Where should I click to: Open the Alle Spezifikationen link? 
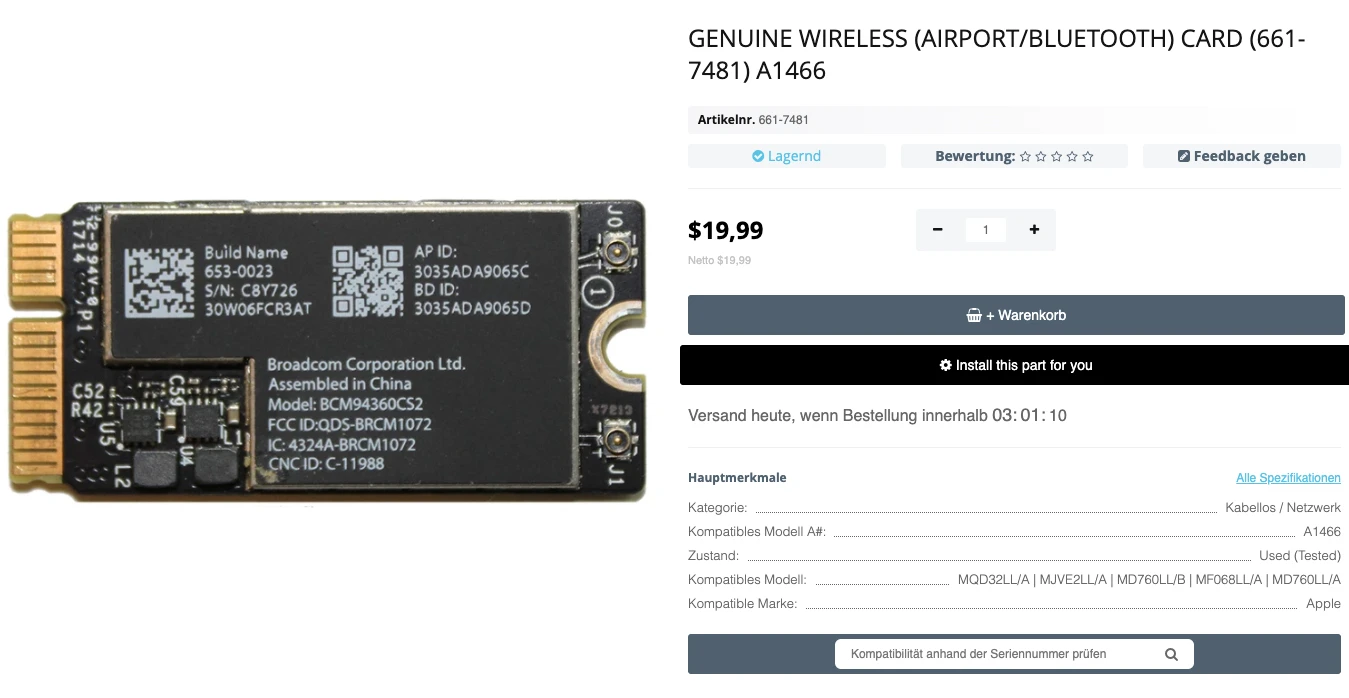coord(1288,478)
